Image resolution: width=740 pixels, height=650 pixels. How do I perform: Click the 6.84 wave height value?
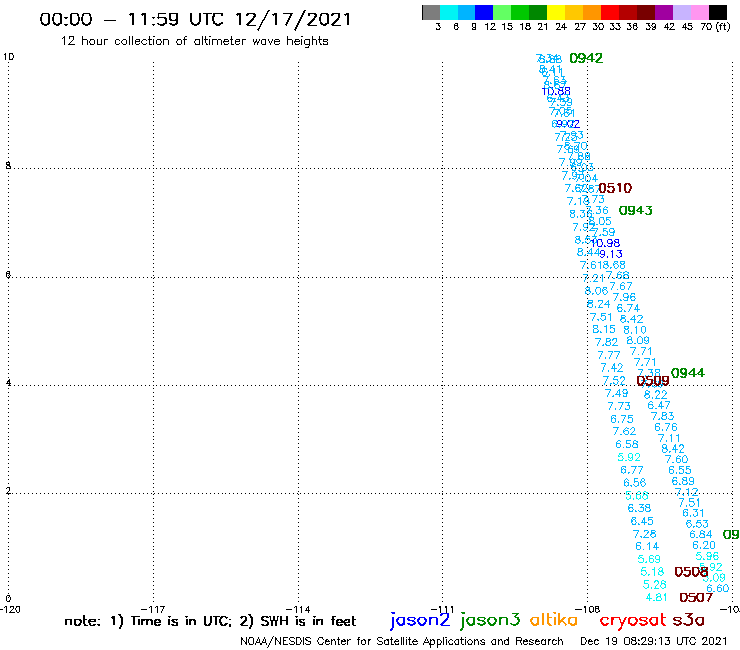pos(701,534)
